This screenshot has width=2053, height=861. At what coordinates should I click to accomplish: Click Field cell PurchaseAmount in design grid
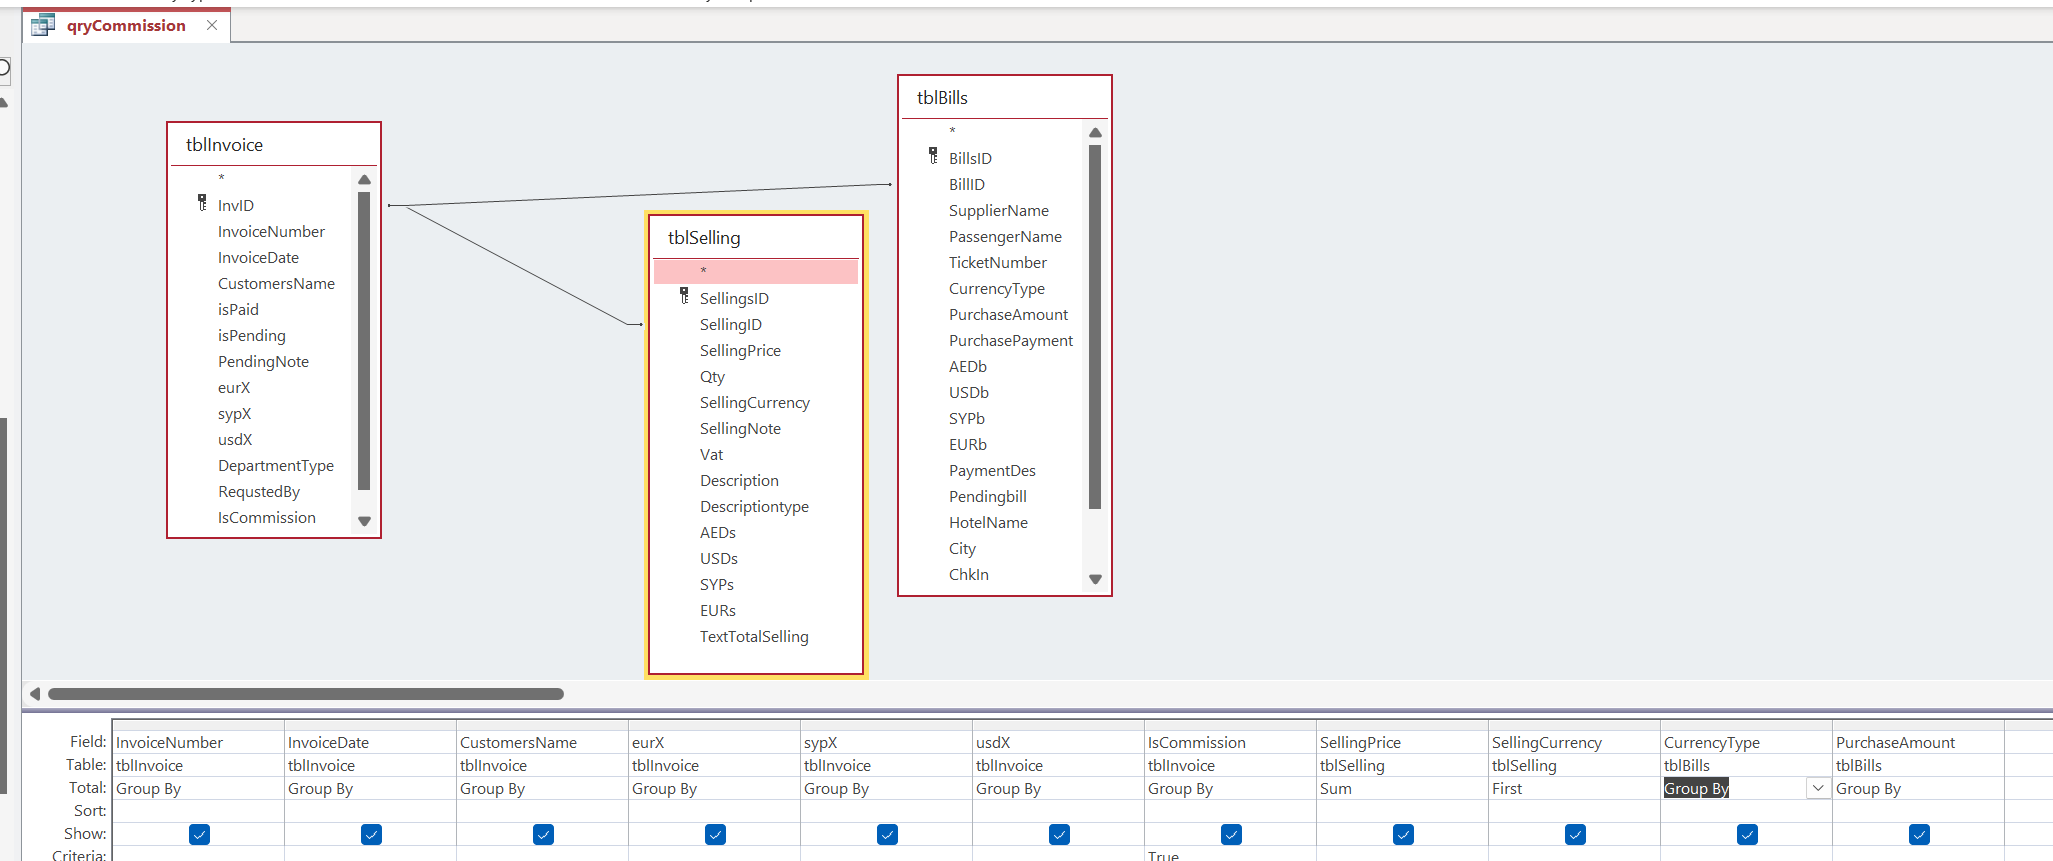click(1918, 742)
